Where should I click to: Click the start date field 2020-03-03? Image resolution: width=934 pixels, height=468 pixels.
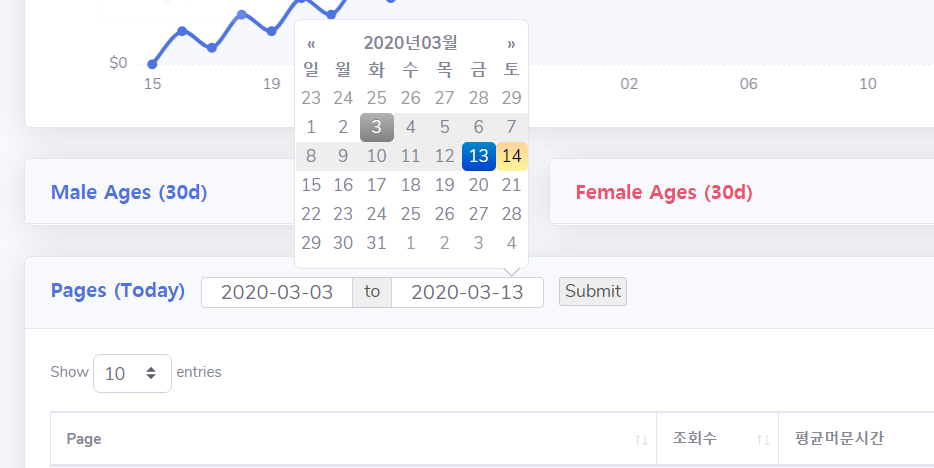point(277,292)
